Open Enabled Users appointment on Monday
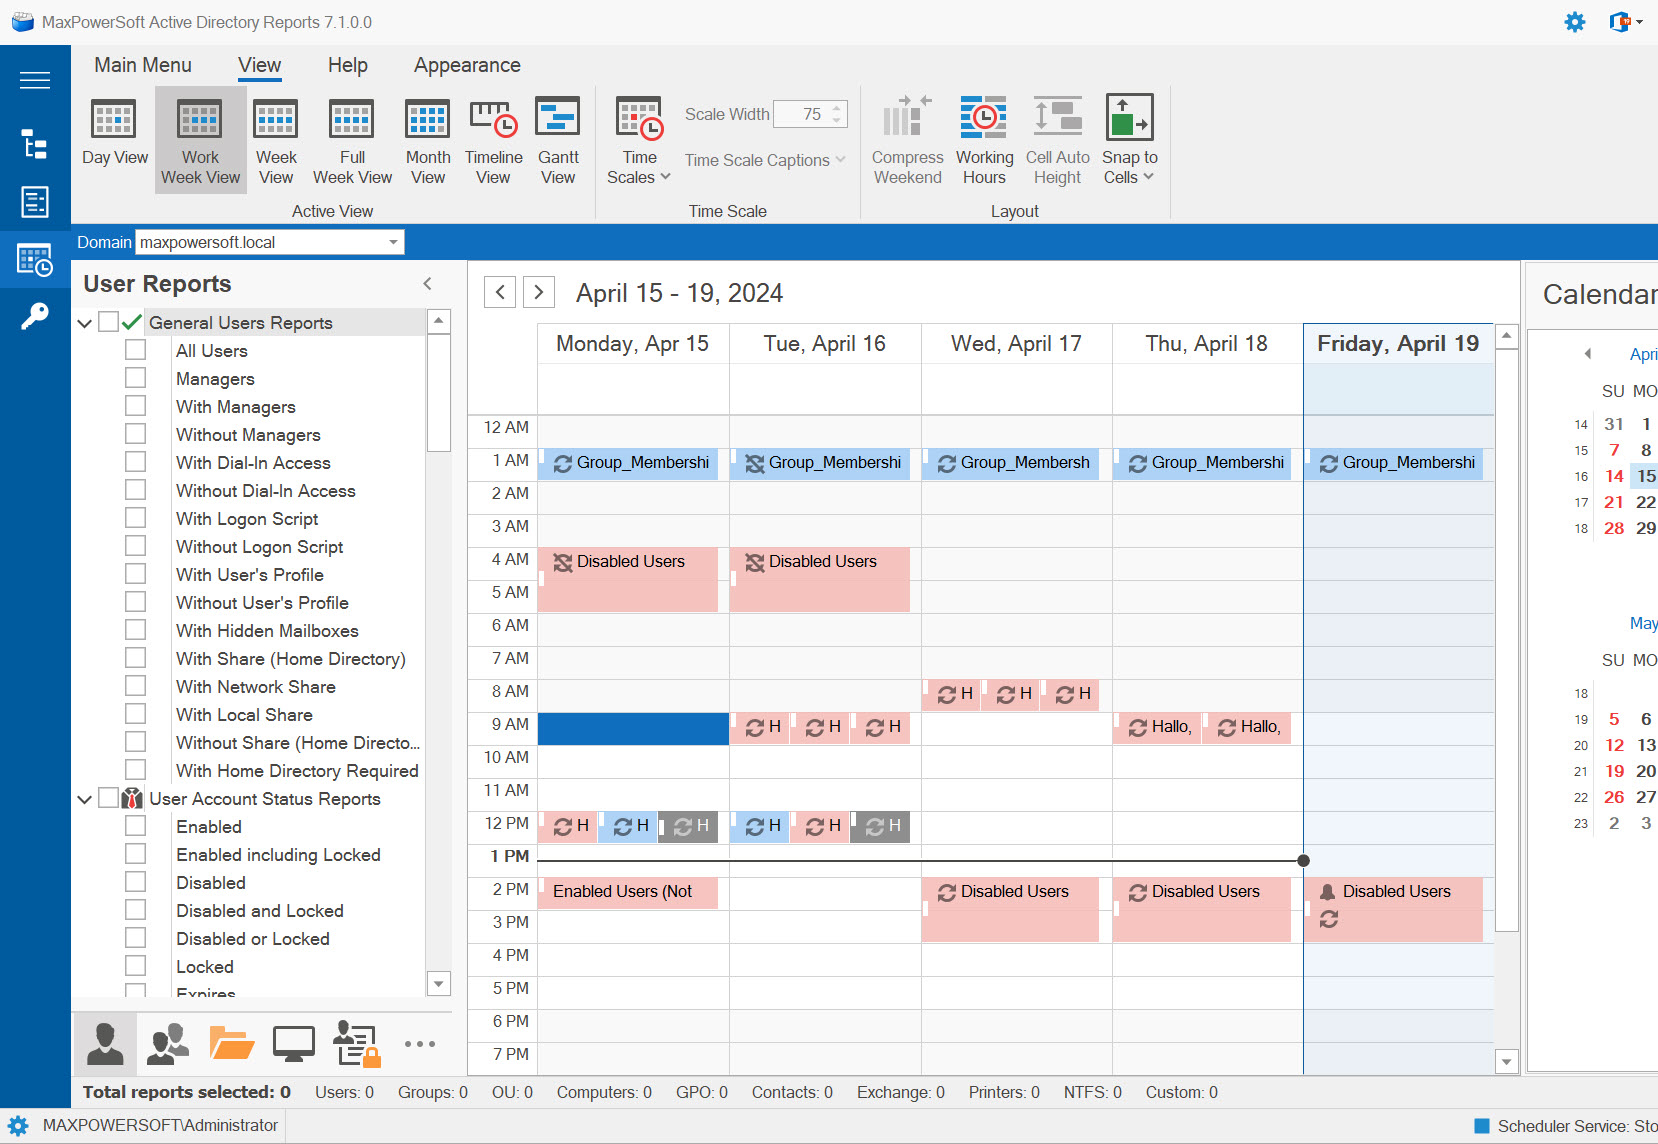 coord(628,892)
